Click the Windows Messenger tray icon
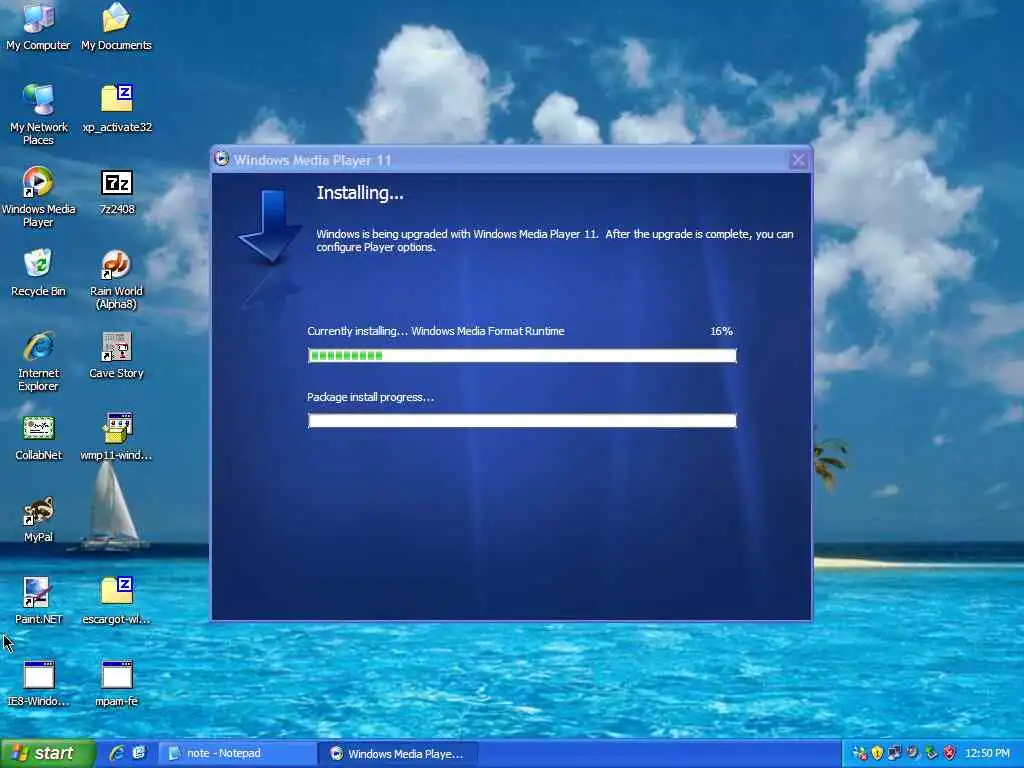 (860, 754)
